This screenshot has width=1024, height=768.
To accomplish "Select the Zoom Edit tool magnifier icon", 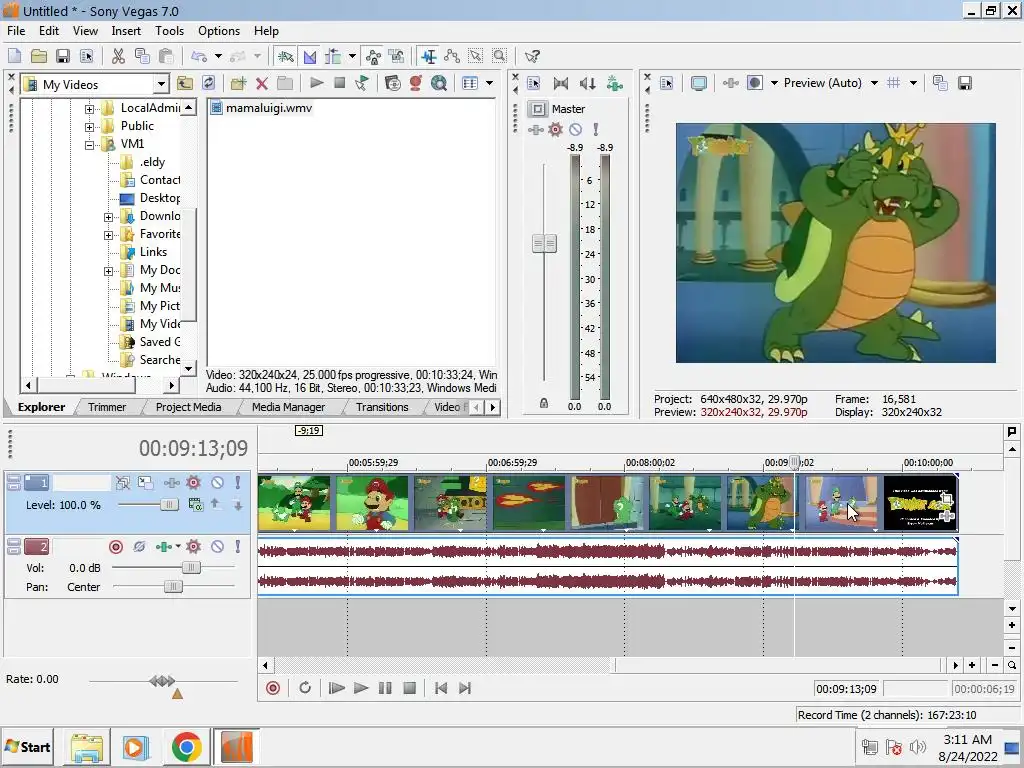I will coord(500,56).
